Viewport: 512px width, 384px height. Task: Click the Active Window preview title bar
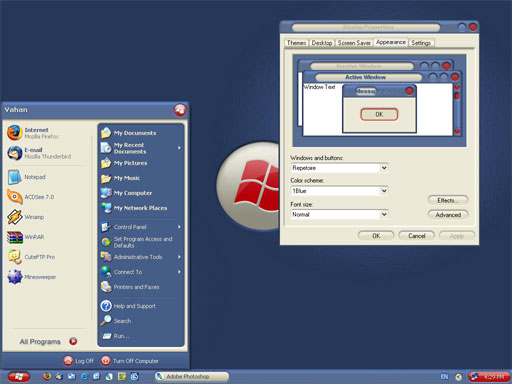(368, 77)
